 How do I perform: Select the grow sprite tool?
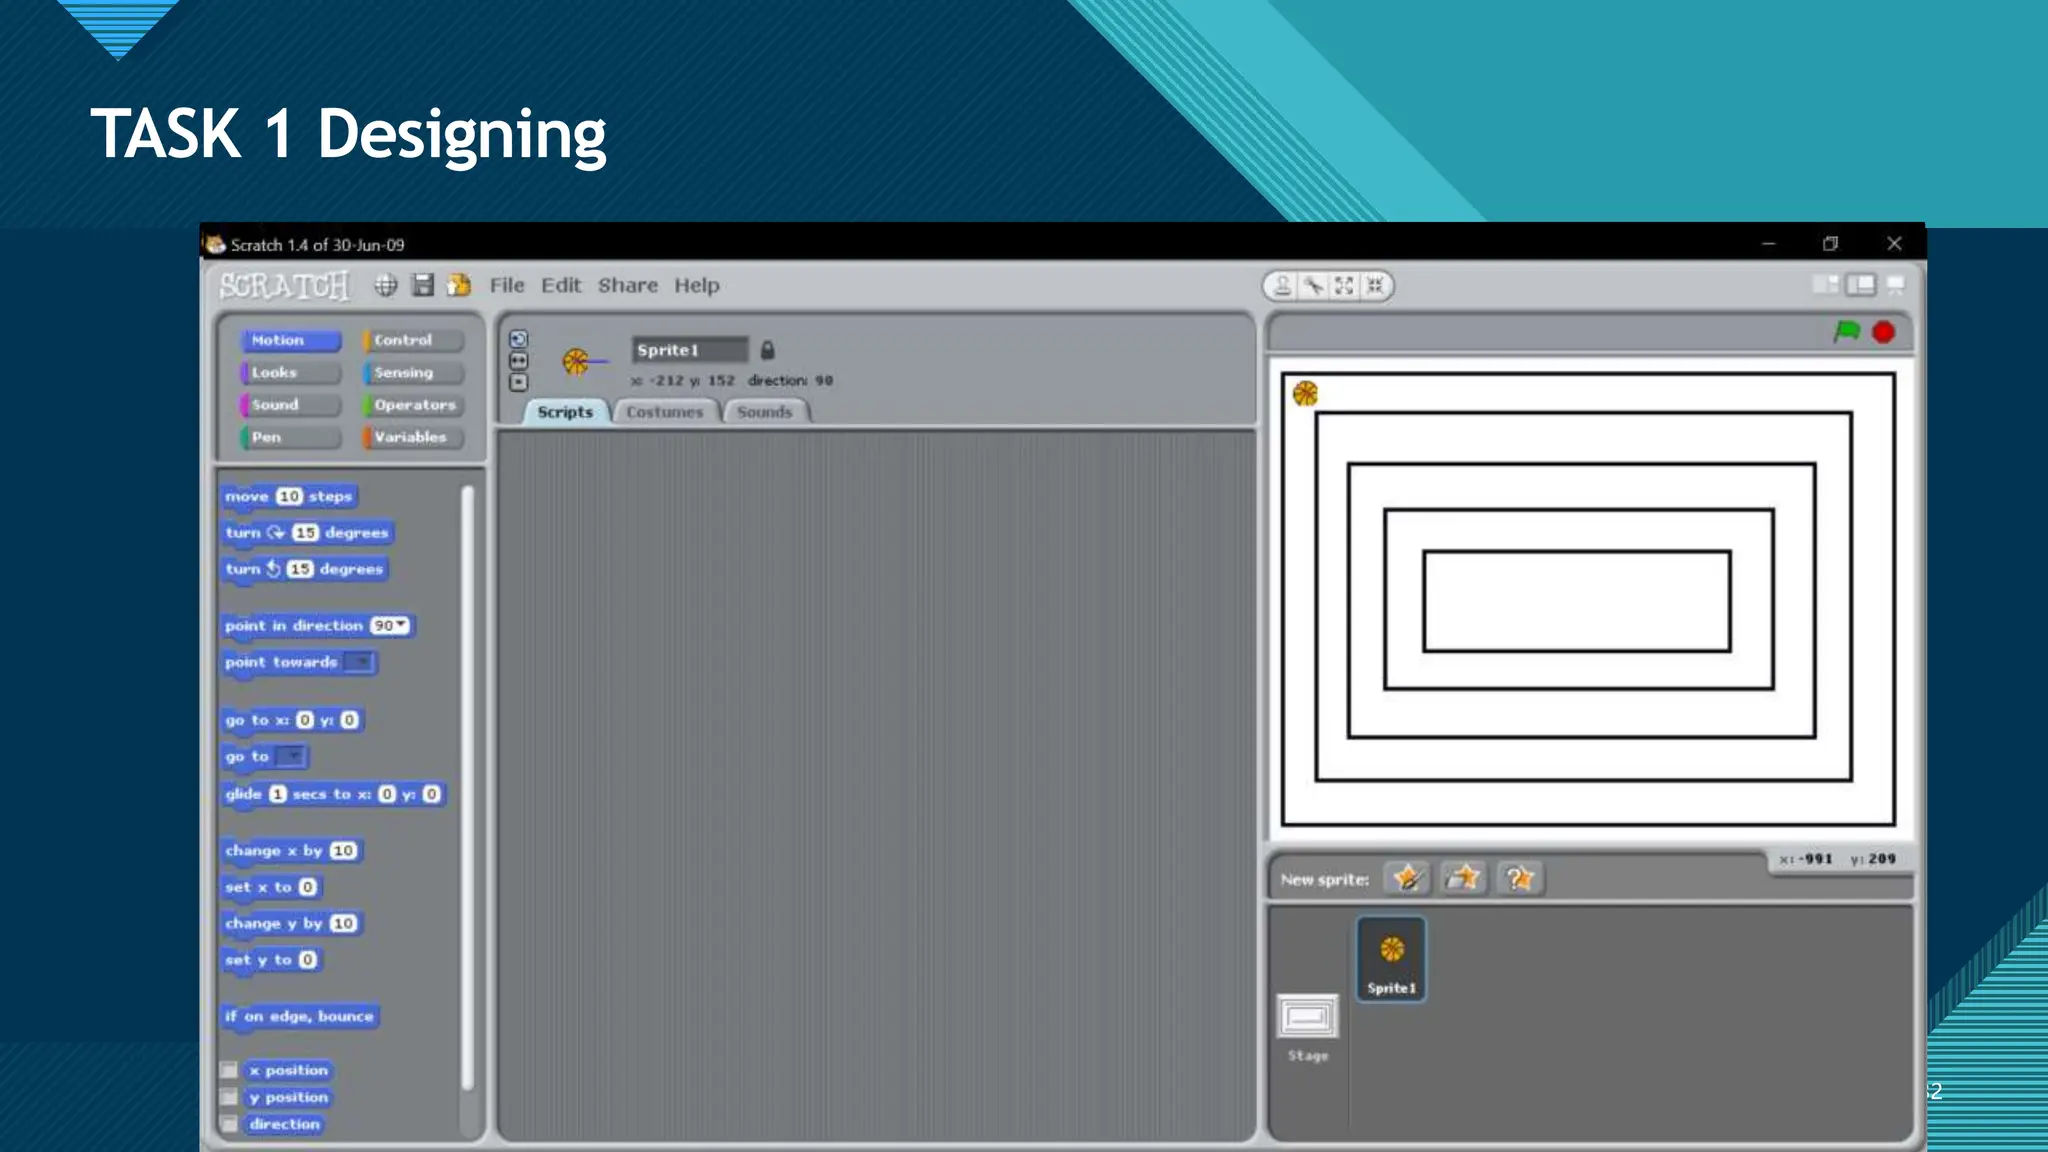pos(1344,286)
